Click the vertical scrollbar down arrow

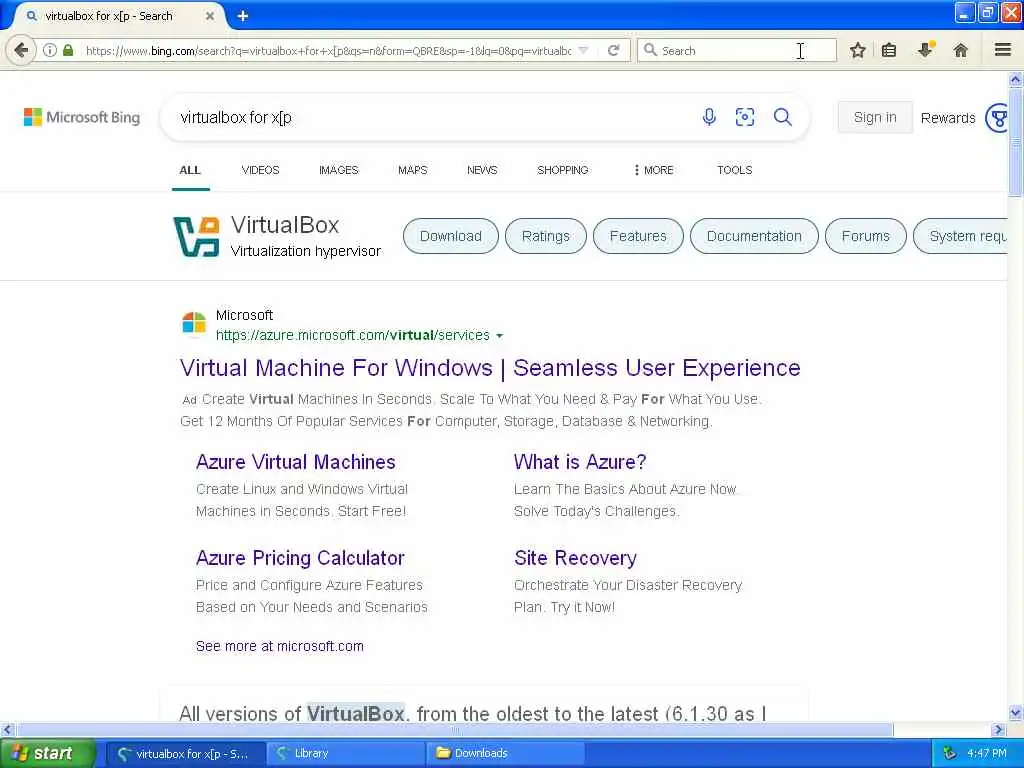[x=1016, y=713]
